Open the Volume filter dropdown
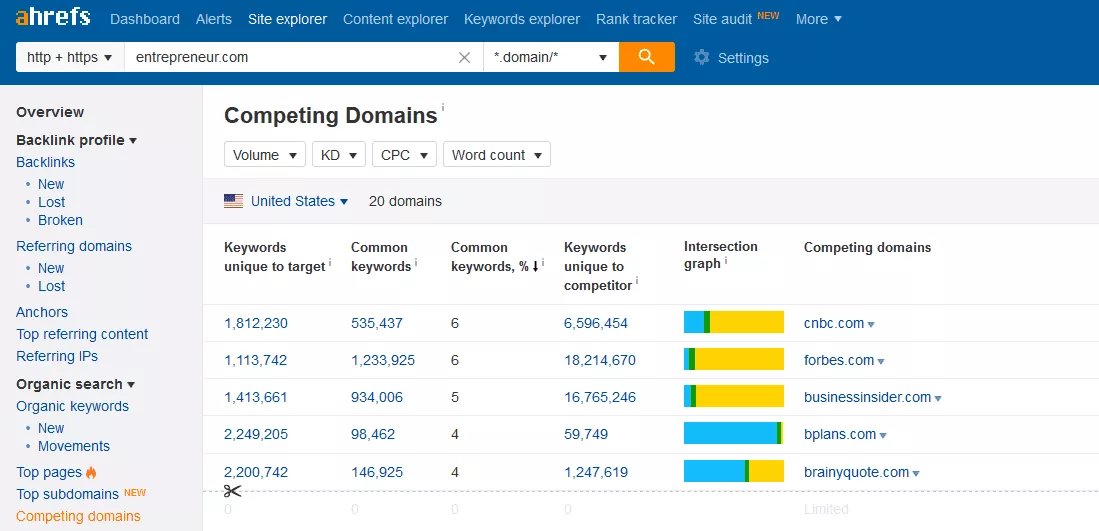1099x531 pixels. 265,155
